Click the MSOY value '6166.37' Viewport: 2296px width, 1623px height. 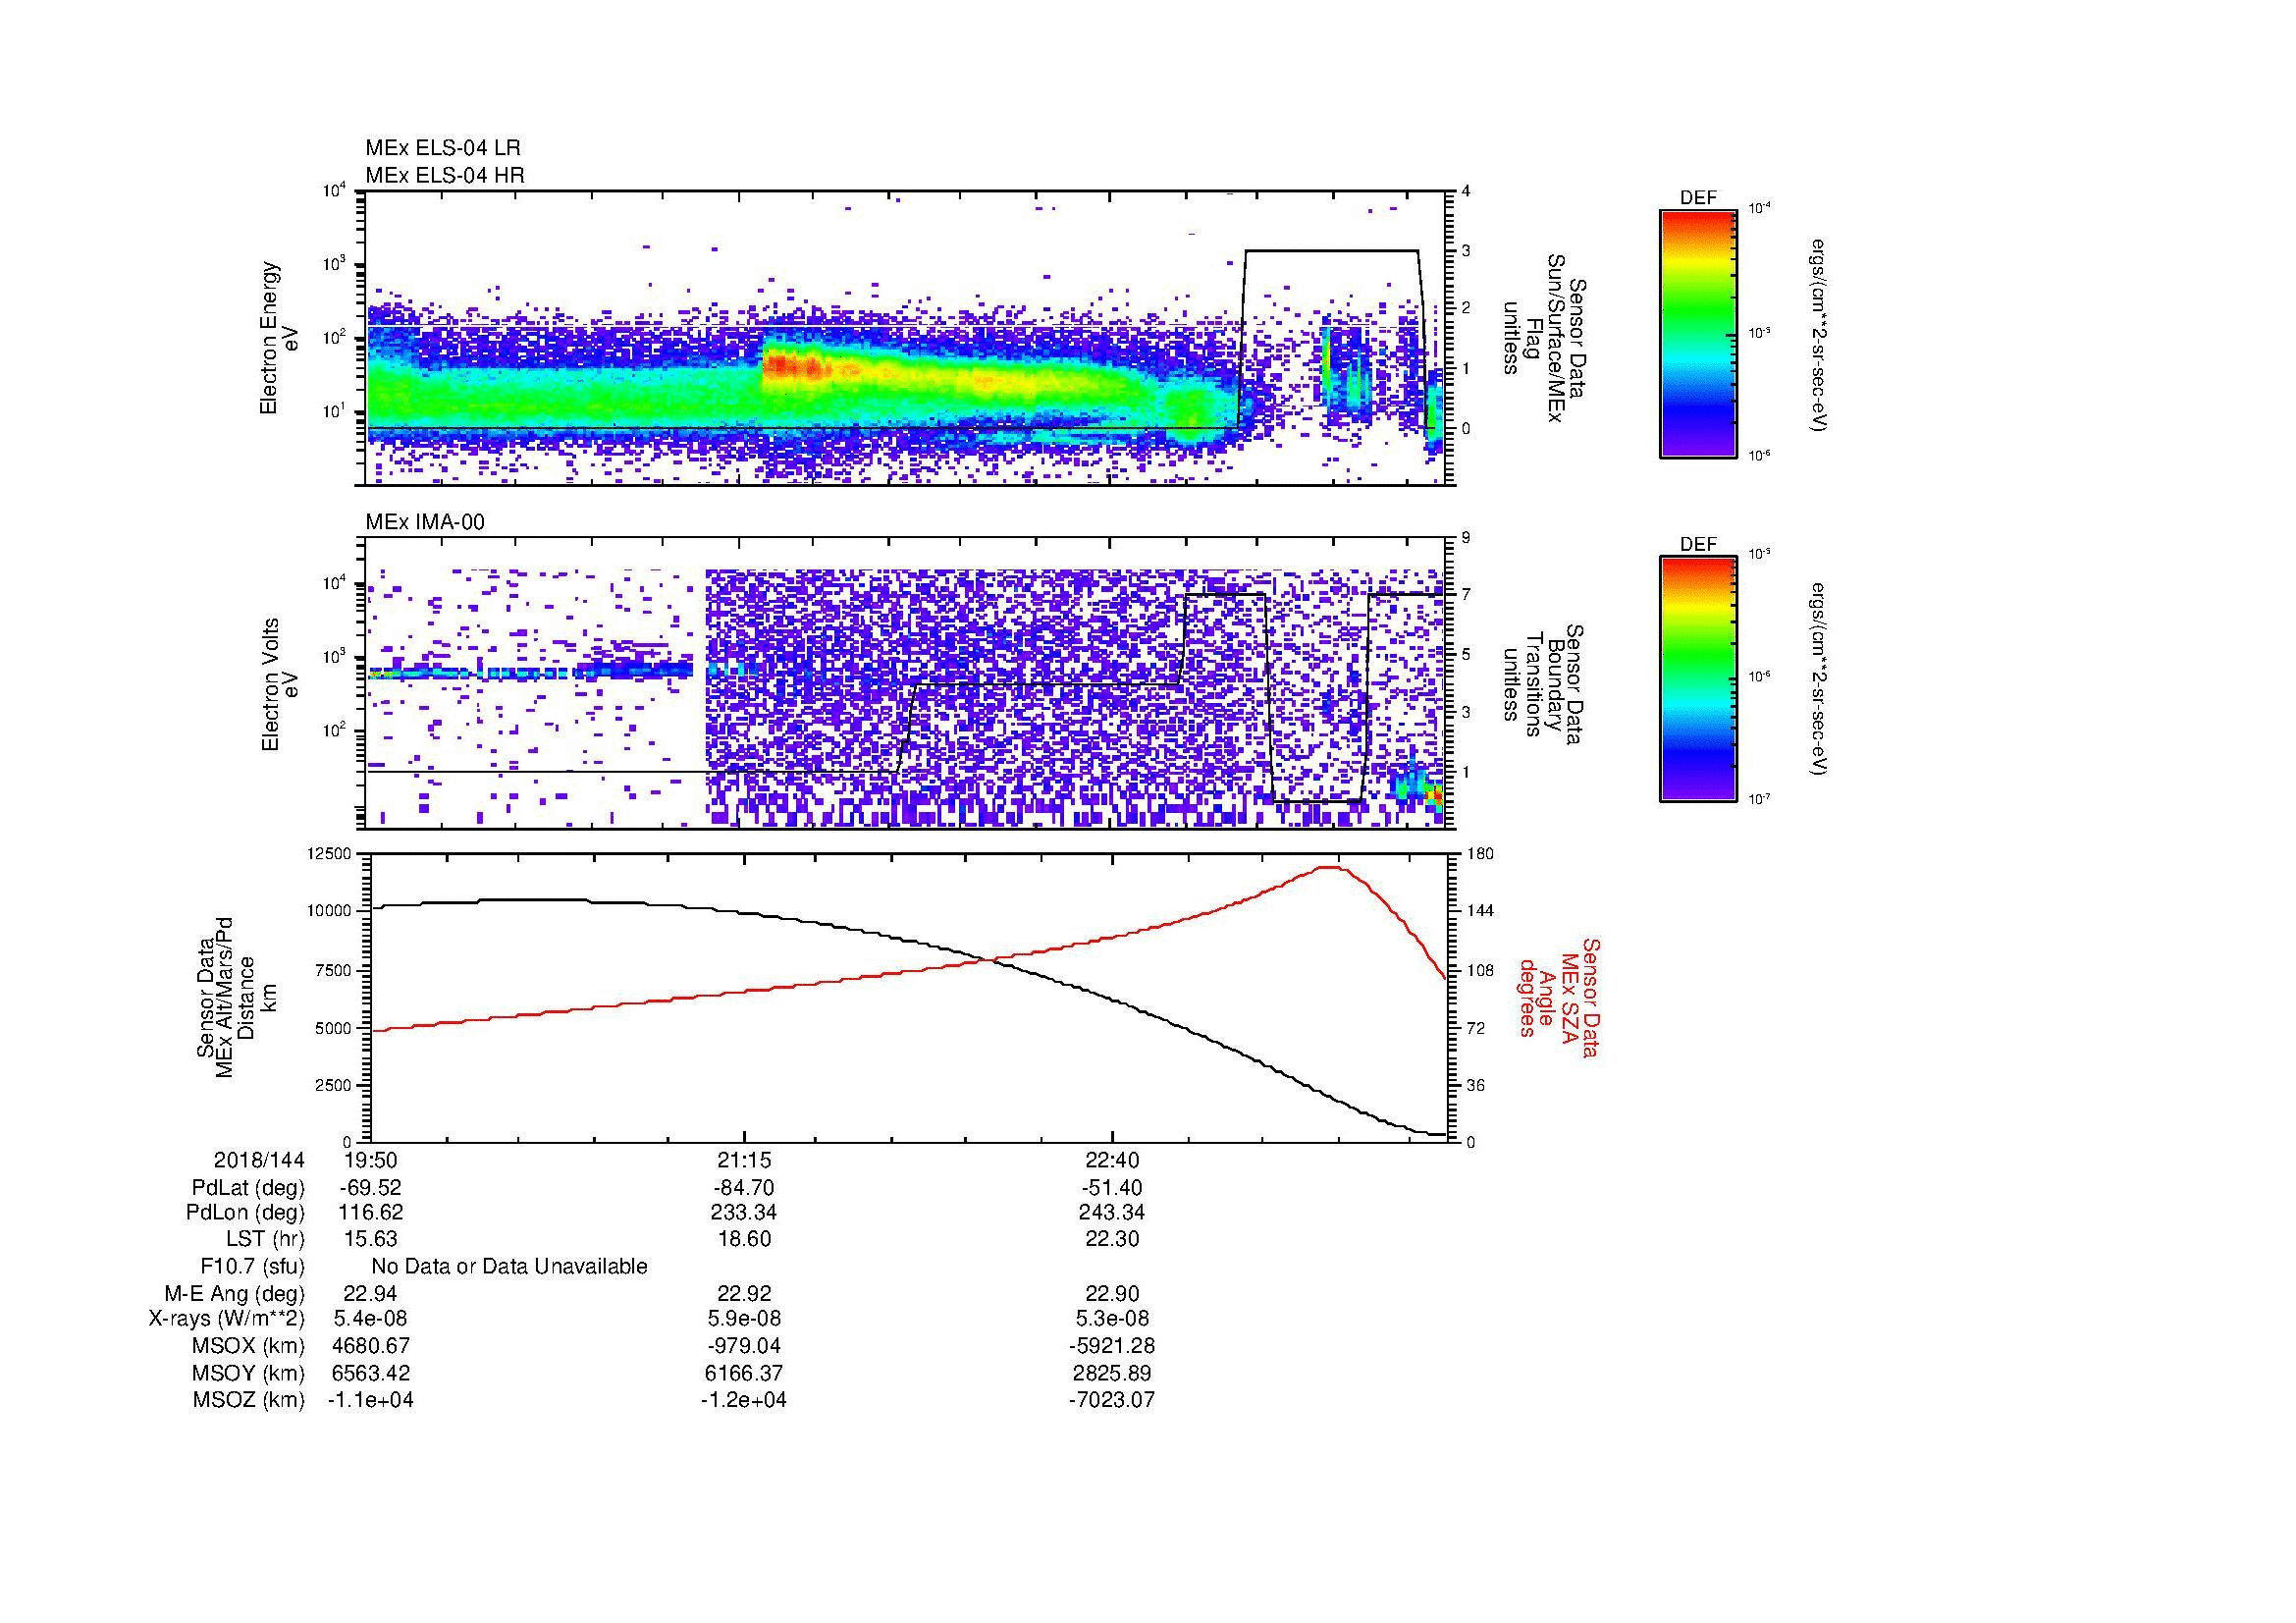pyautogui.click(x=744, y=1373)
